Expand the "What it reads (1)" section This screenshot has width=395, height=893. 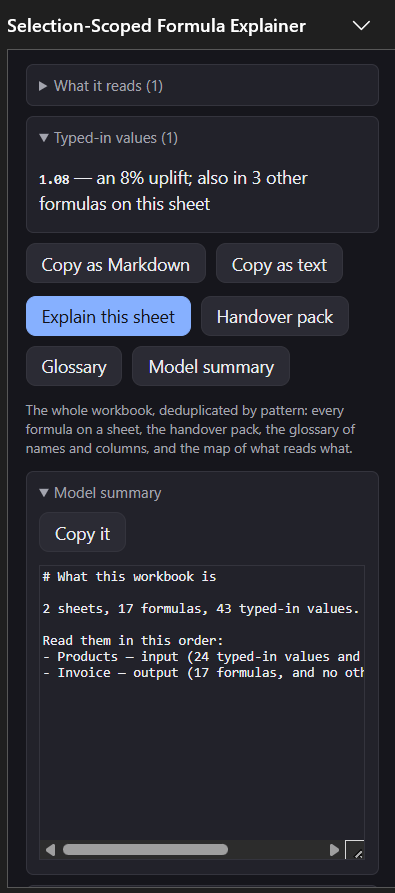click(202, 85)
